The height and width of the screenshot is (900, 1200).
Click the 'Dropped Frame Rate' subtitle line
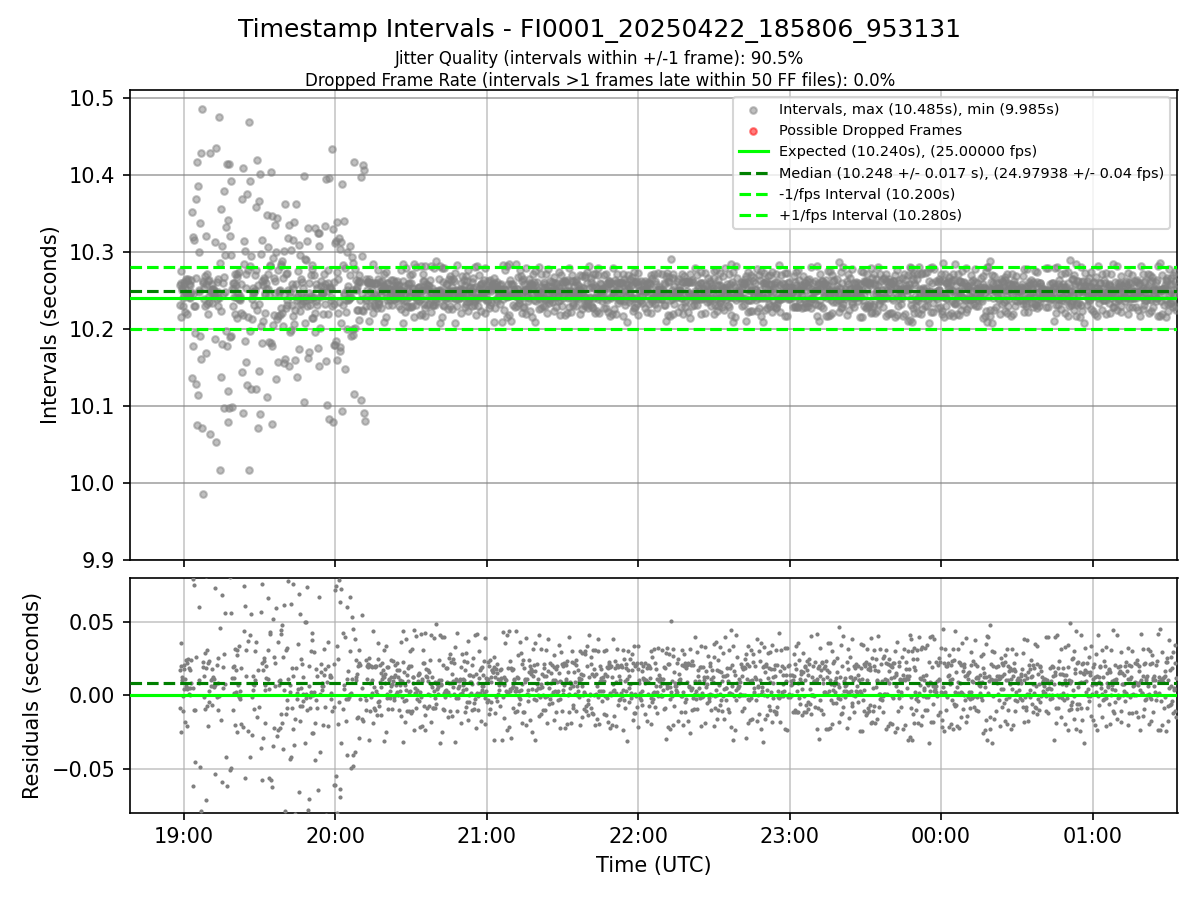[599, 80]
